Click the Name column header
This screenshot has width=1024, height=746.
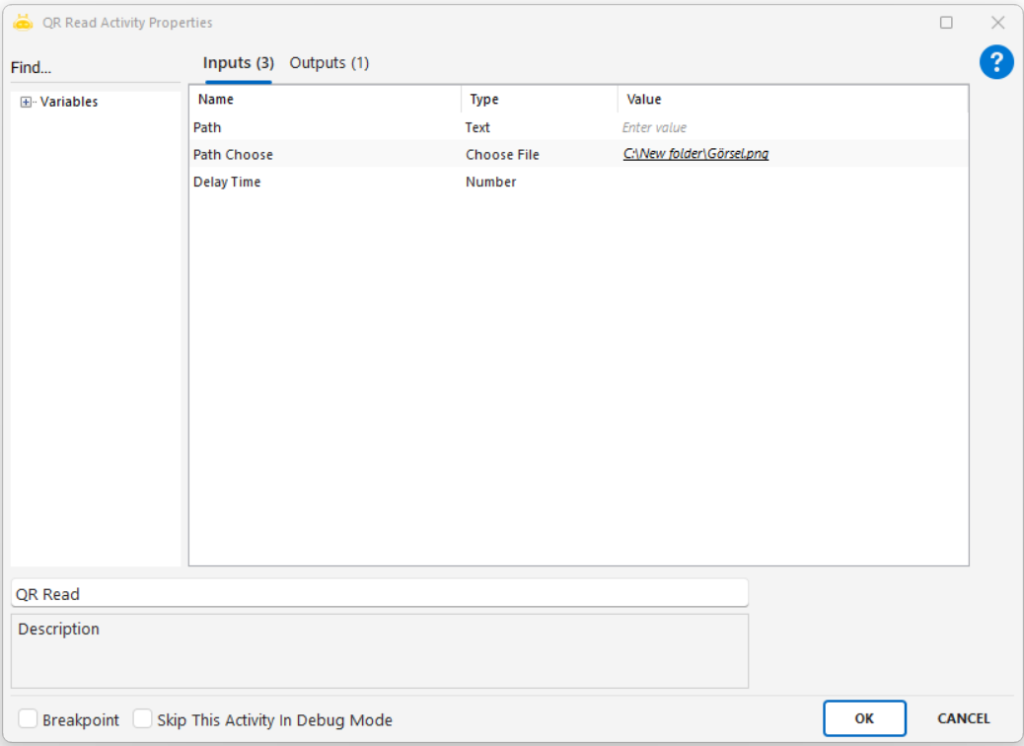(x=323, y=99)
